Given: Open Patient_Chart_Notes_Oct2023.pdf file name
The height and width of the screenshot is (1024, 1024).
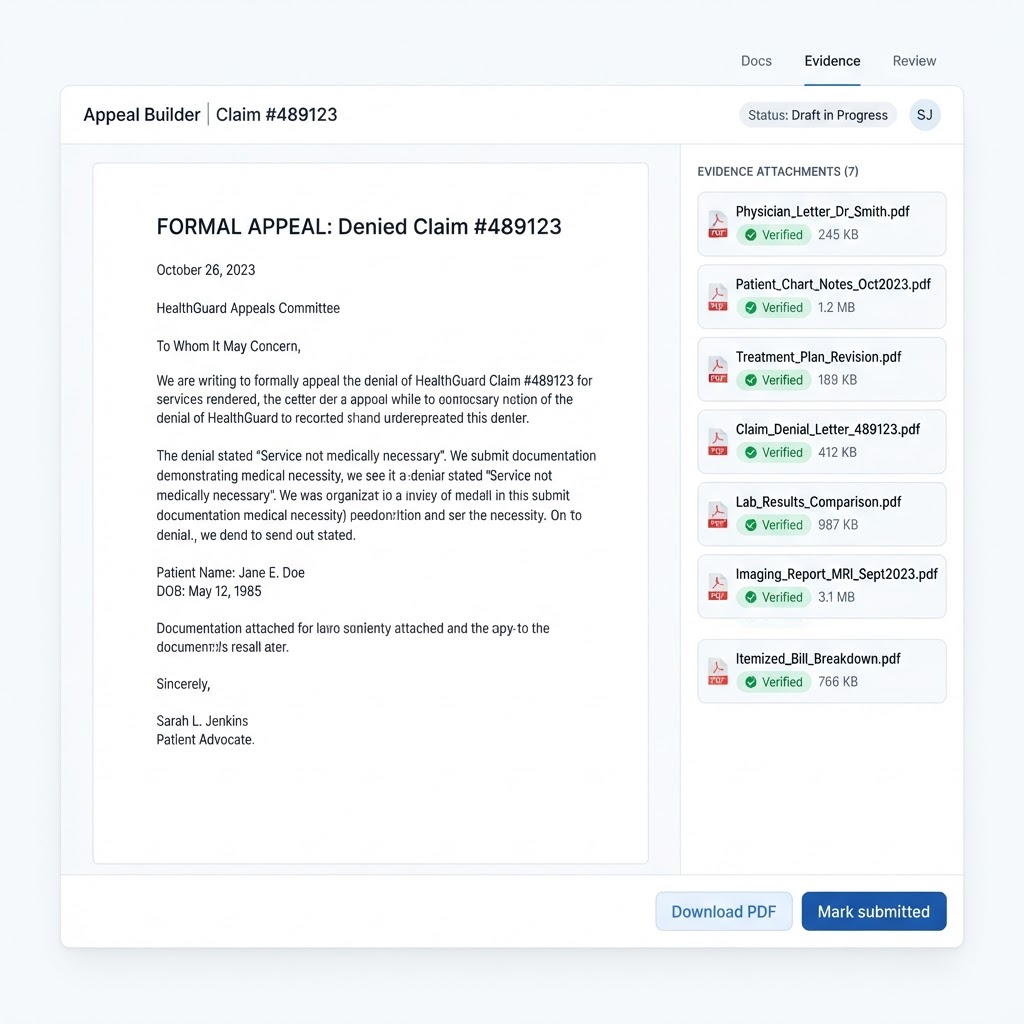Looking at the screenshot, I should tap(833, 284).
